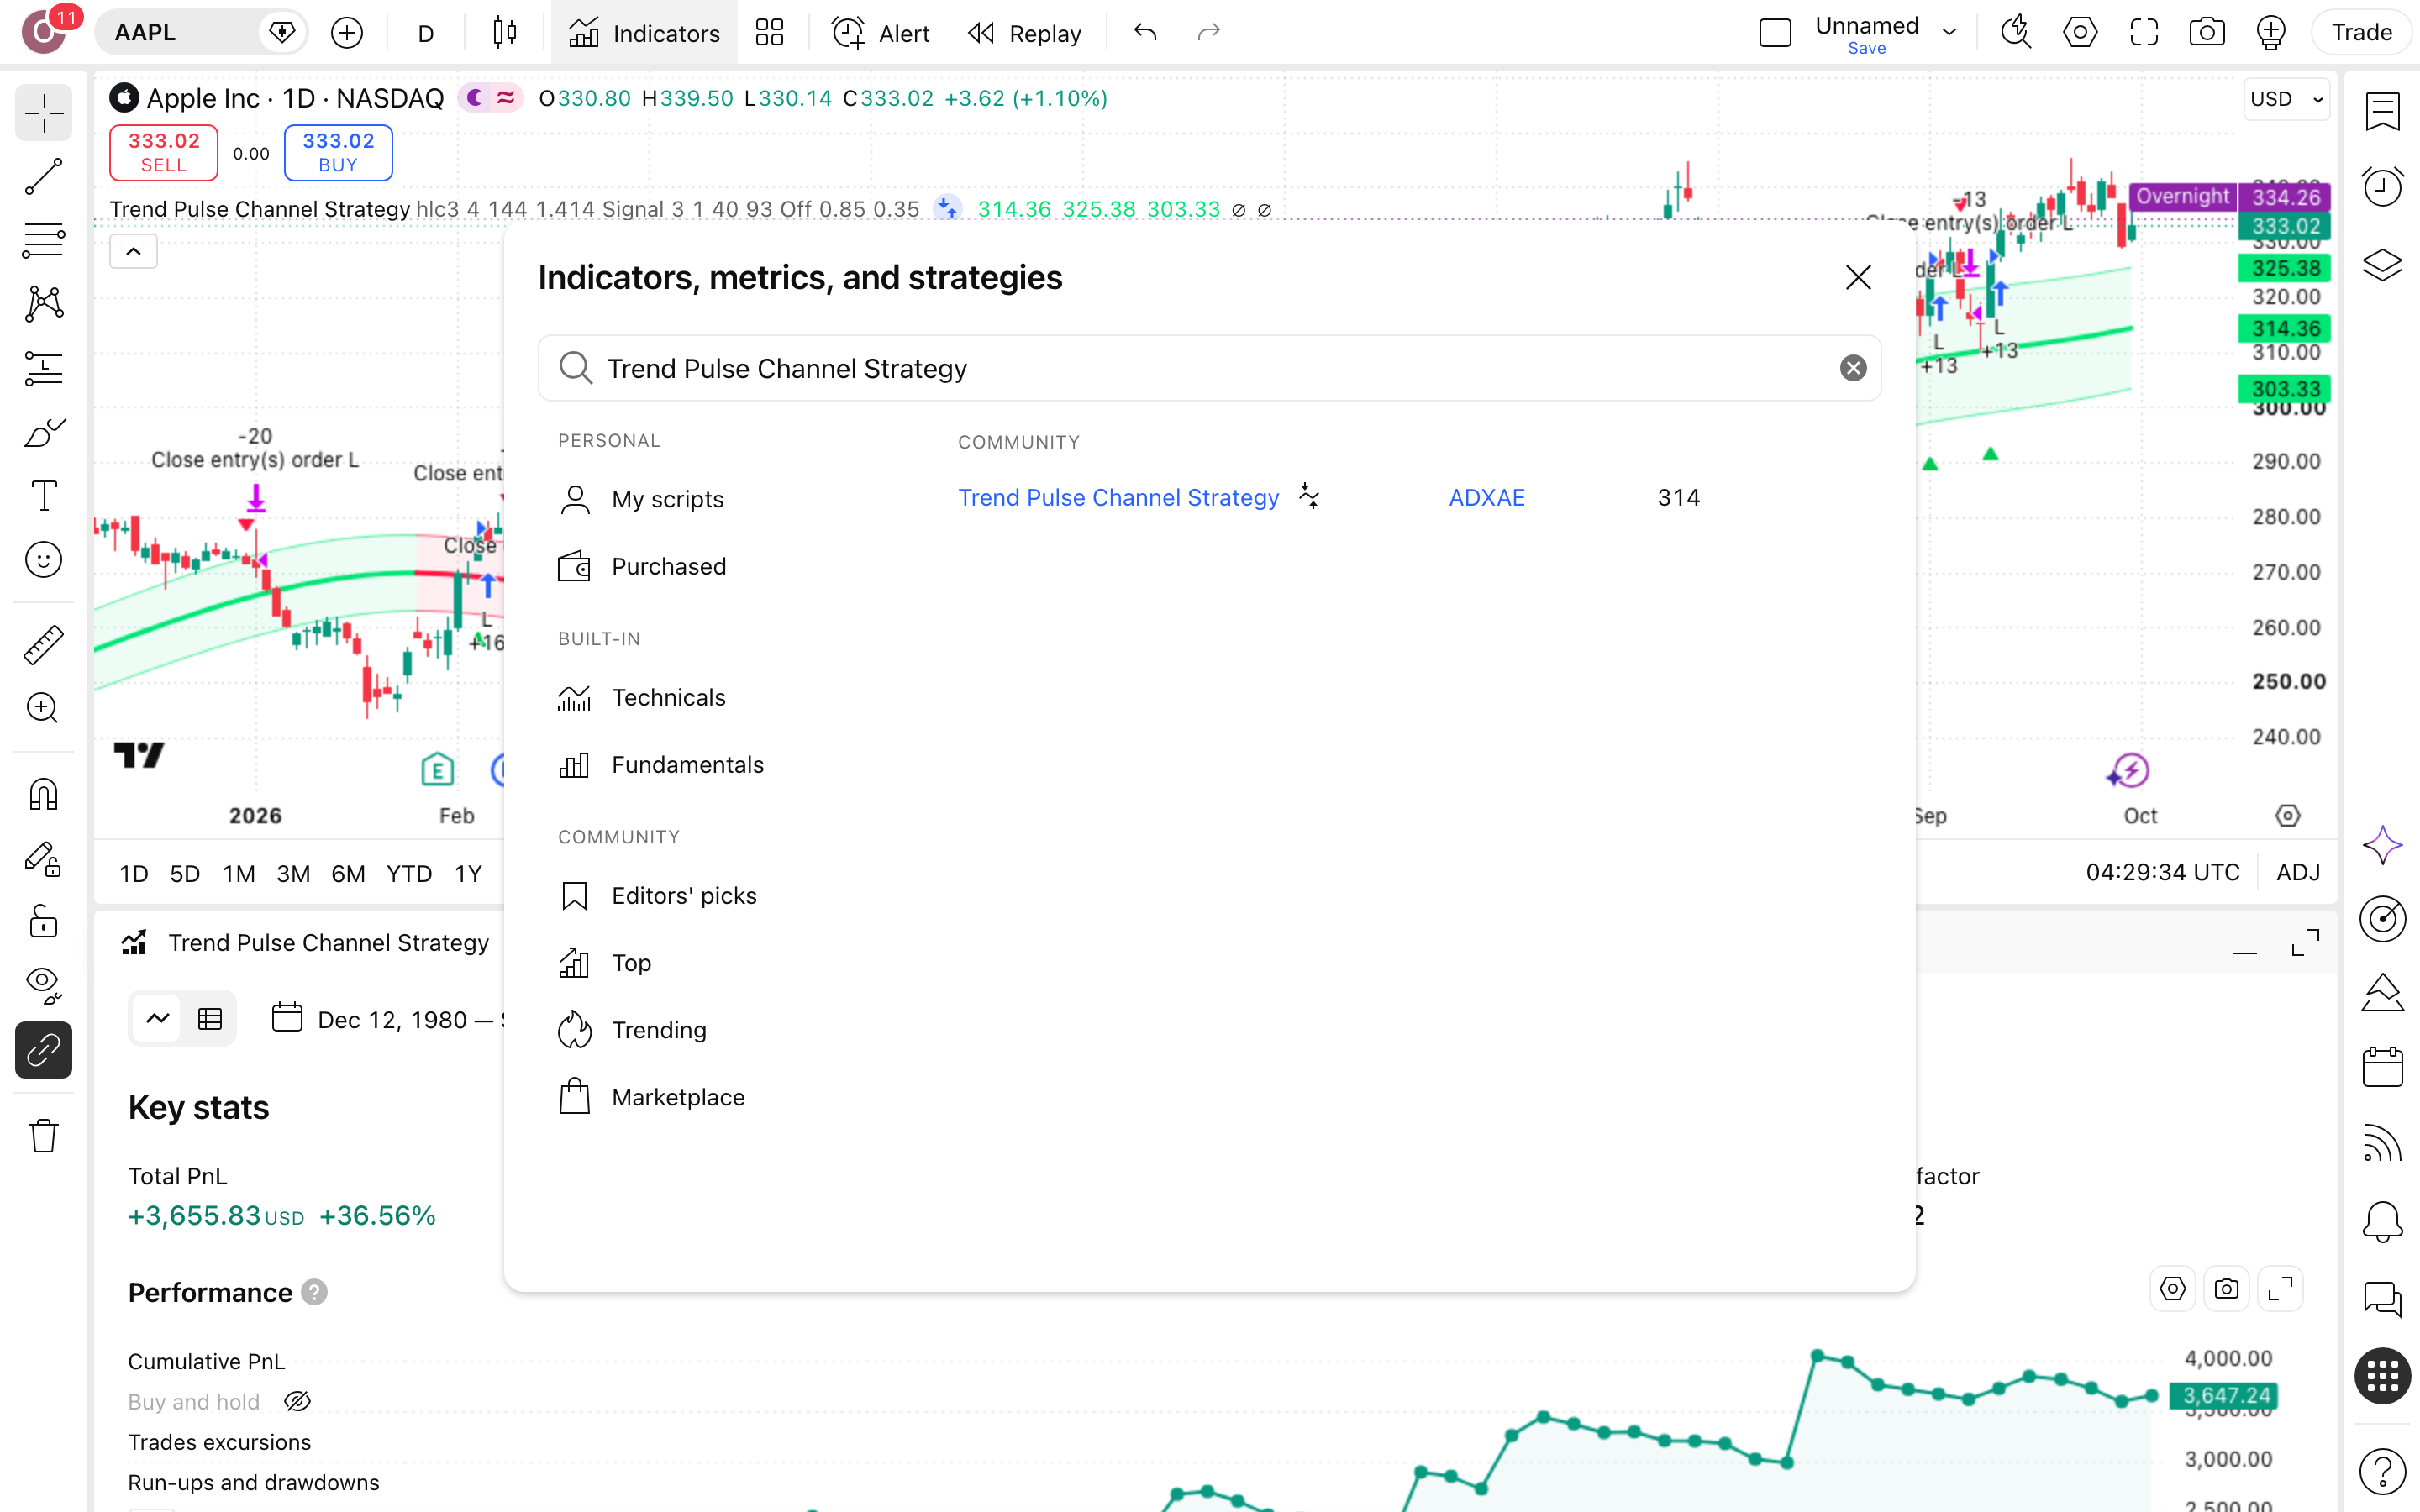Open notifications bell icon
This screenshot has width=2420, height=1512.
[2382, 1221]
